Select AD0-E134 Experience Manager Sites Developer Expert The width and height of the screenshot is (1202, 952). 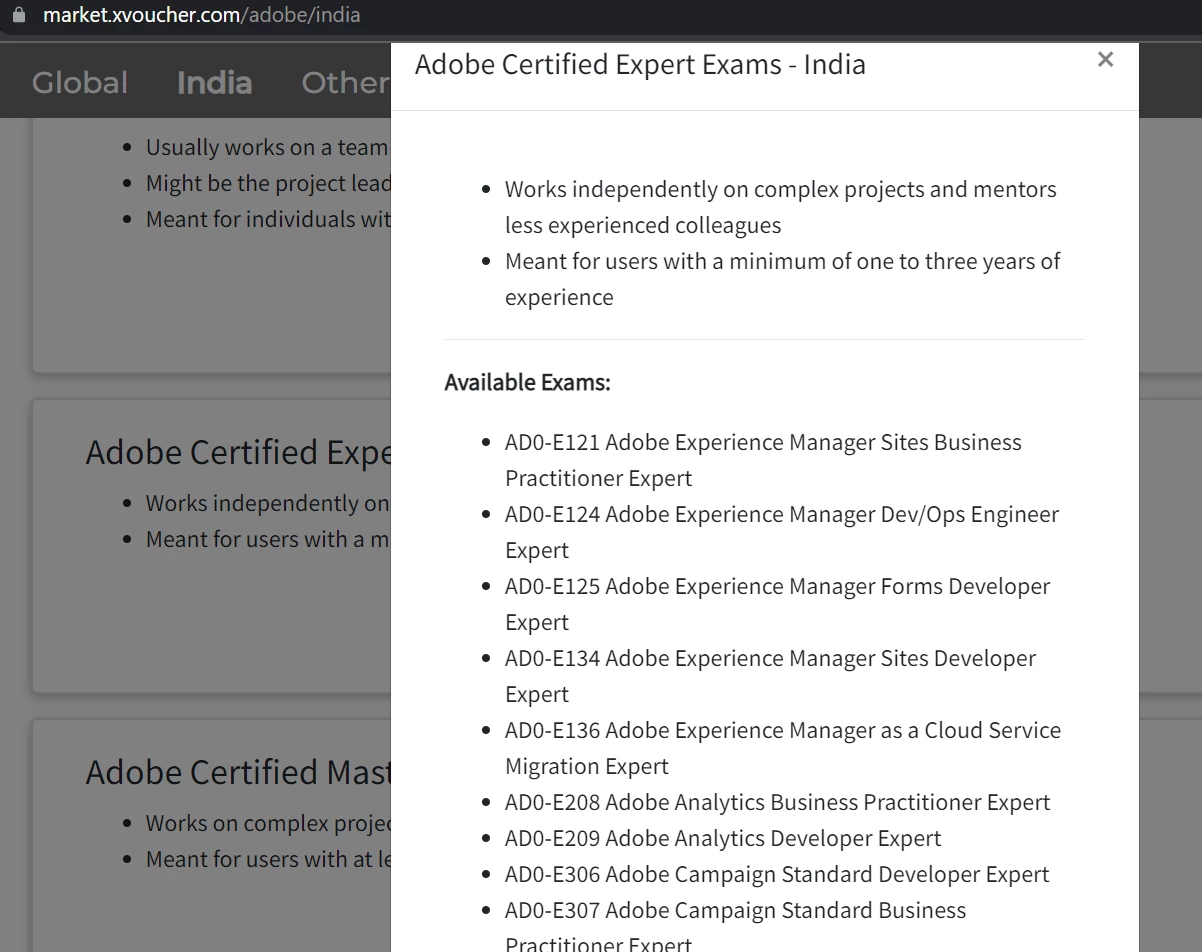click(770, 676)
